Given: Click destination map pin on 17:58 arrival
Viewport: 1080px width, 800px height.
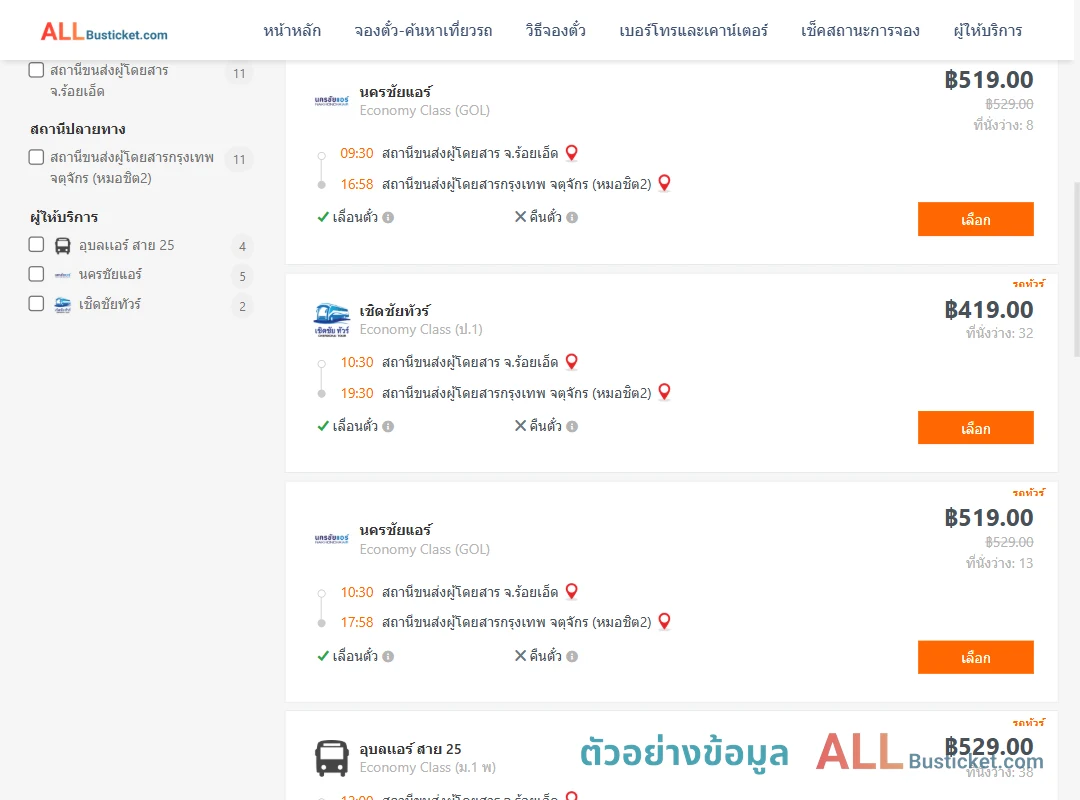Looking at the screenshot, I should pyautogui.click(x=664, y=622).
